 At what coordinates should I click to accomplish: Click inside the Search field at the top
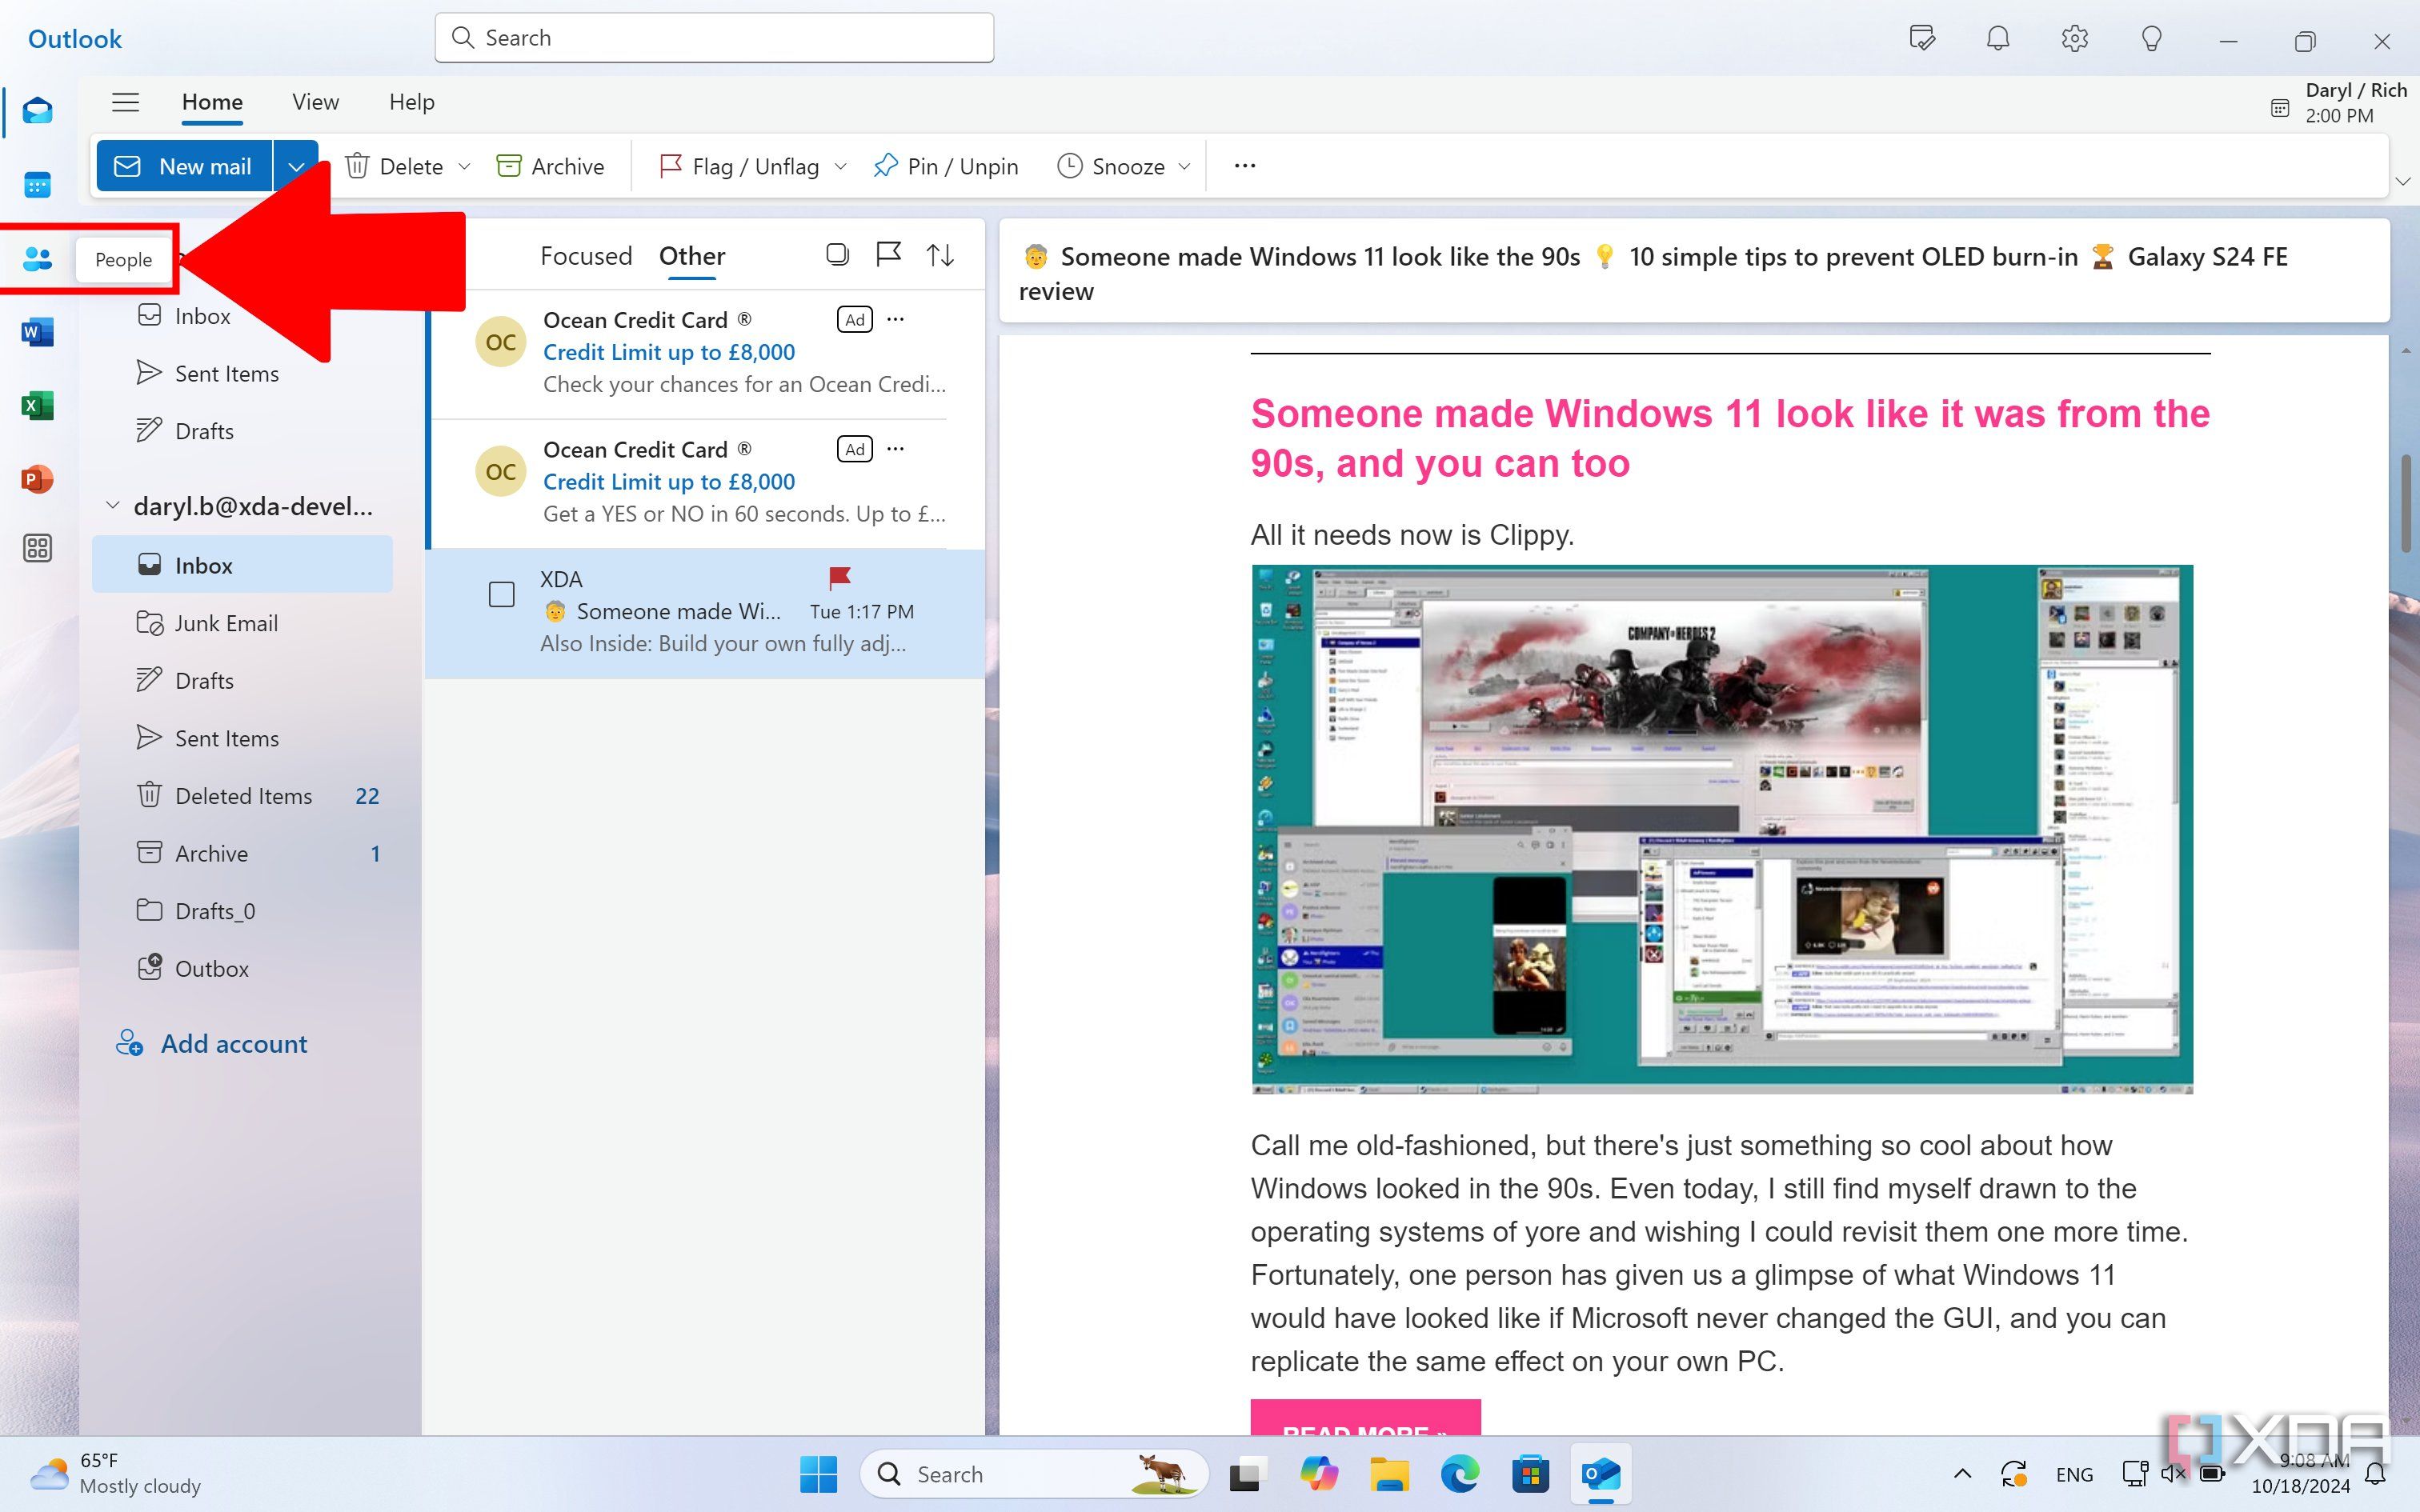pos(713,37)
